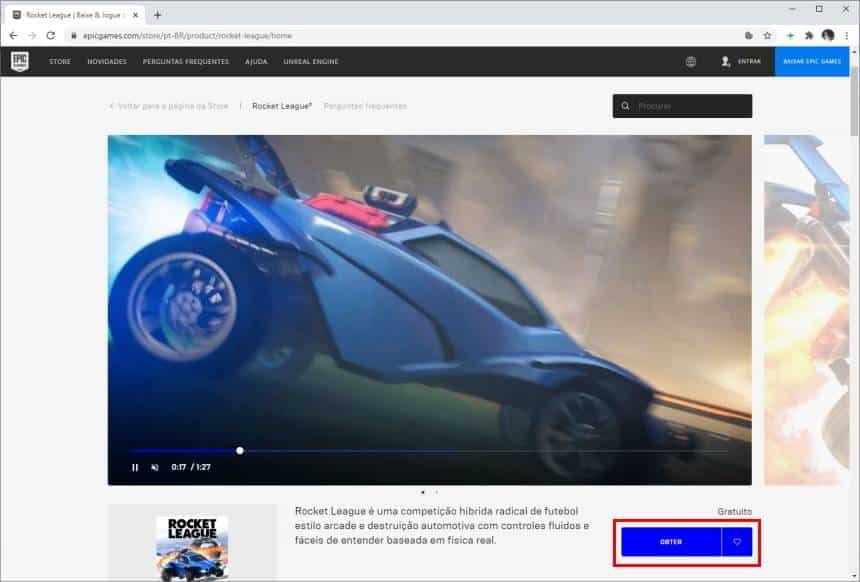This screenshot has height=582, width=860.
Task: Add to wishlist with the heart icon
Action: [737, 541]
